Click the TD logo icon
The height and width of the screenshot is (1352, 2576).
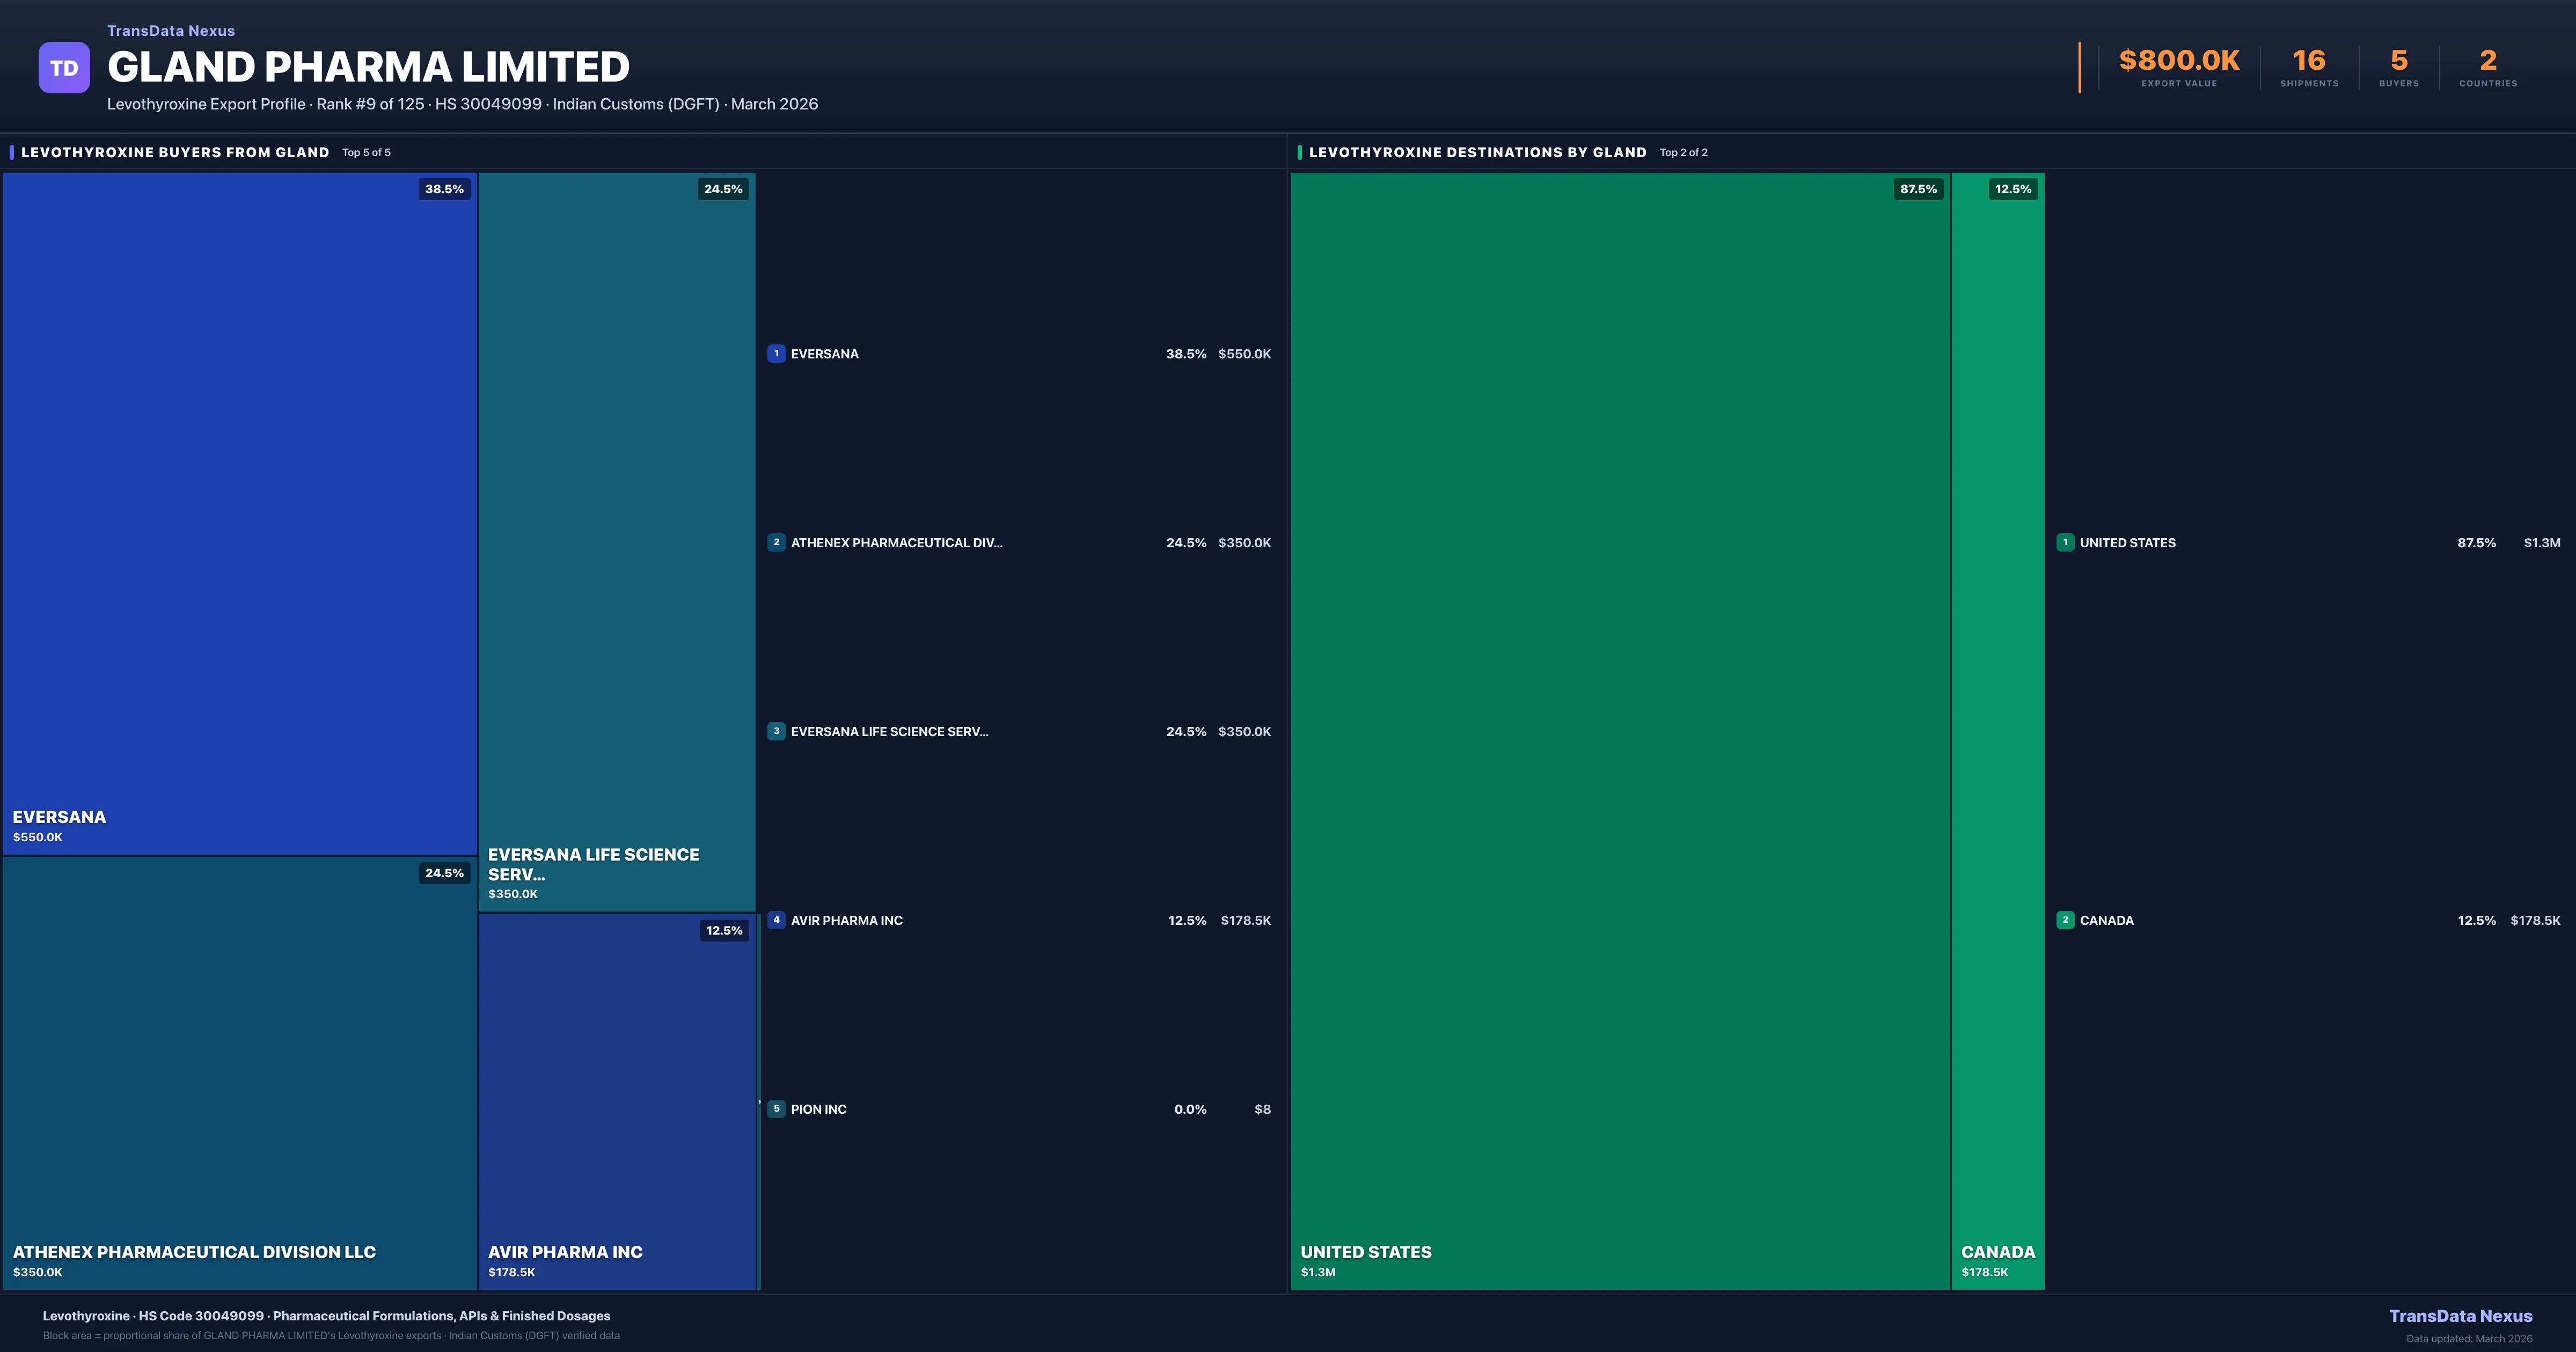pos(64,68)
